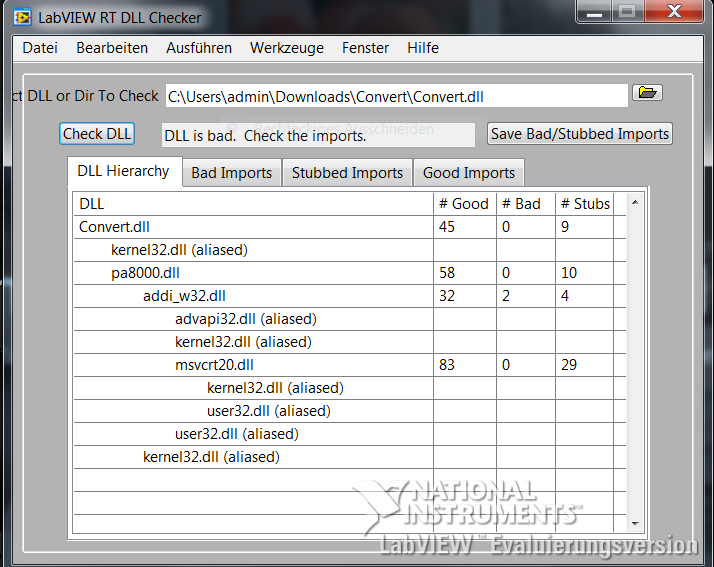Click the table scrollbar down arrow
This screenshot has height=567, width=714.
pyautogui.click(x=635, y=524)
